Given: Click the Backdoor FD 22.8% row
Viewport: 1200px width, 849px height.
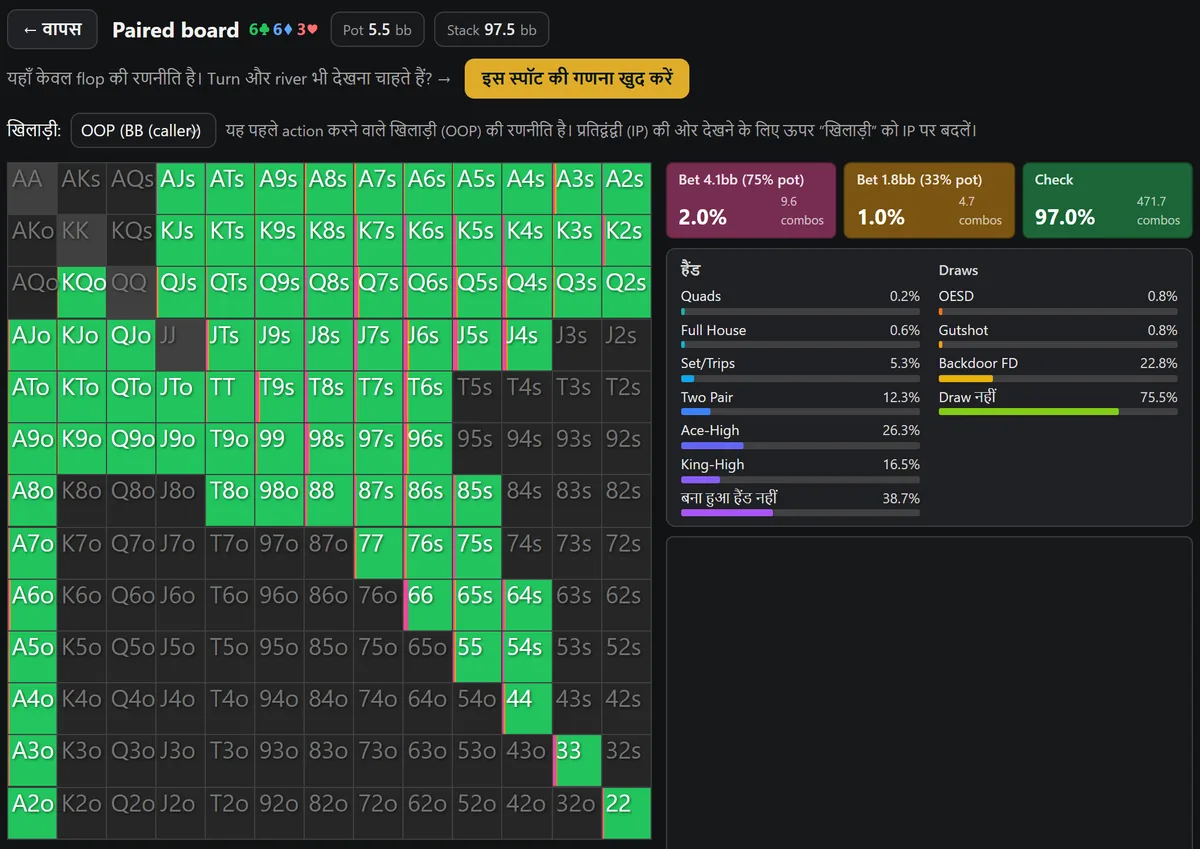Looking at the screenshot, I should pos(1058,369).
